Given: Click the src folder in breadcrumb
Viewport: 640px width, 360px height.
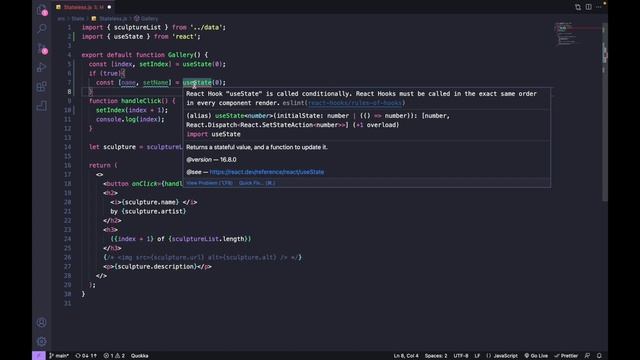Looking at the screenshot, I should coord(61,18).
